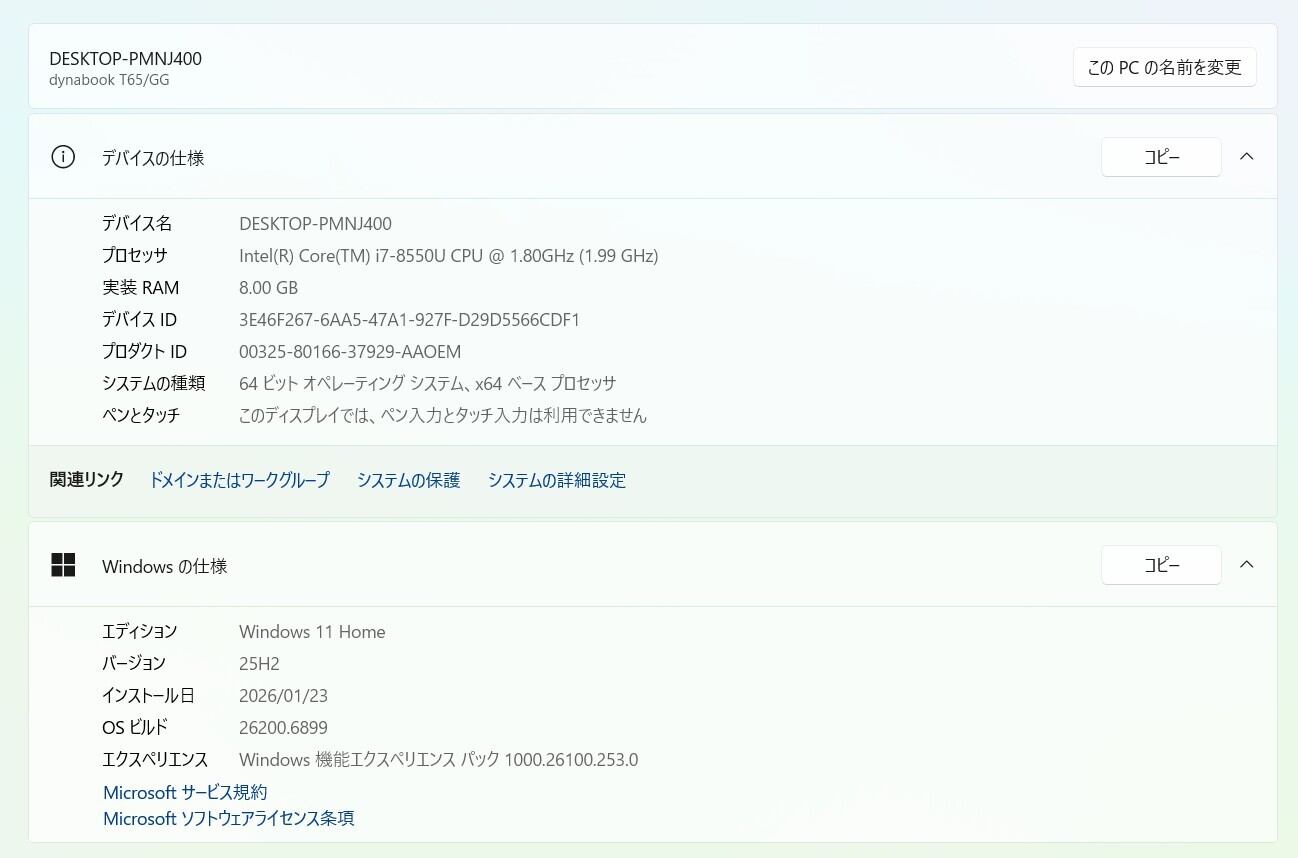Select the PC name DESKTOP-PMNJ400 header text
This screenshot has height=858, width=1298.
[x=125, y=59]
